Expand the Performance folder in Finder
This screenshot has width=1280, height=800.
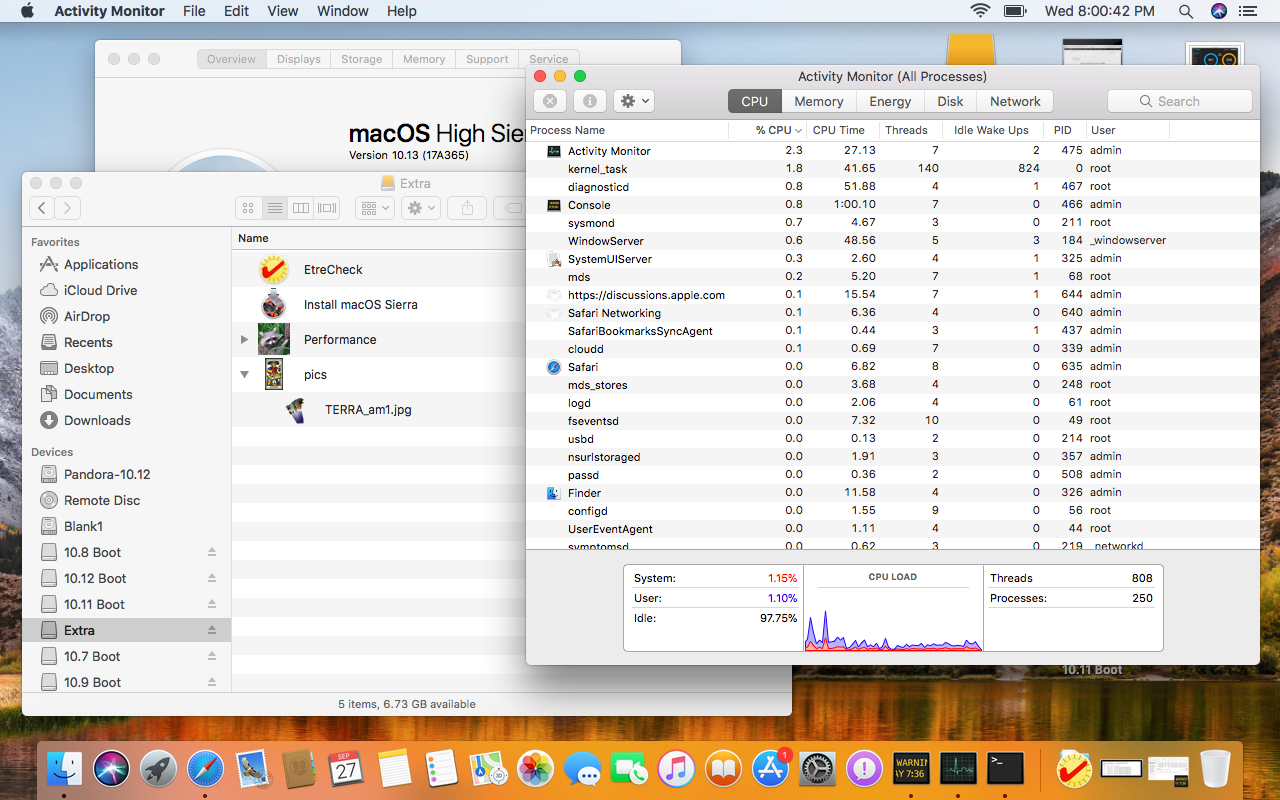pos(244,340)
